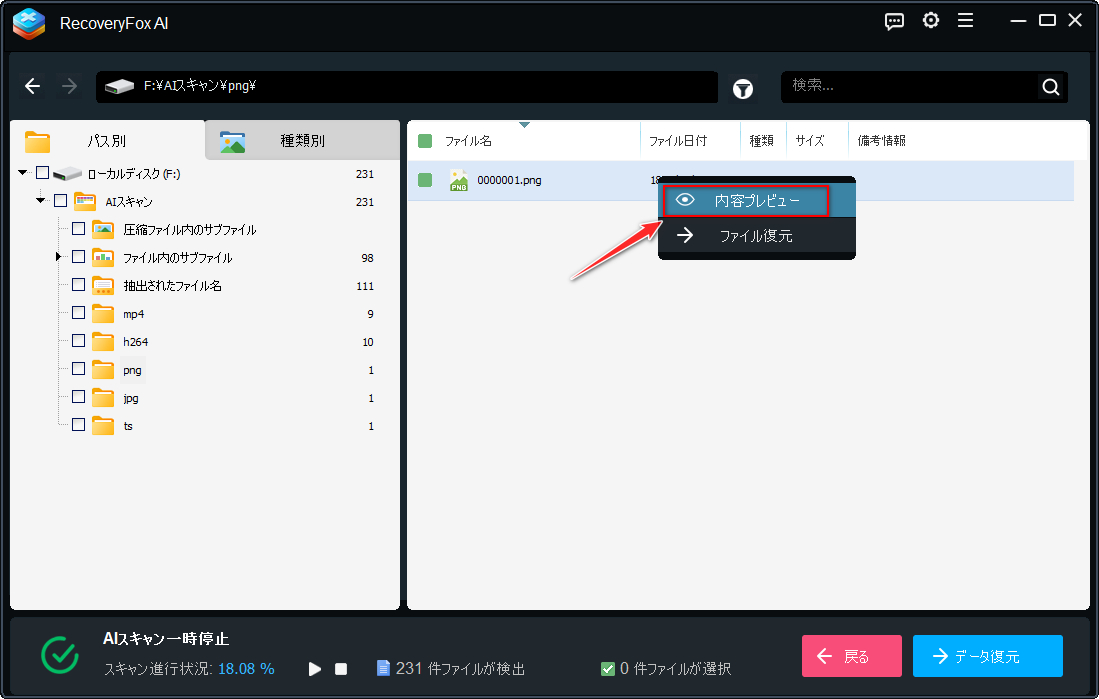This screenshot has height=699, width=1099.
Task: Select the png folder label in tree
Action: point(132,370)
